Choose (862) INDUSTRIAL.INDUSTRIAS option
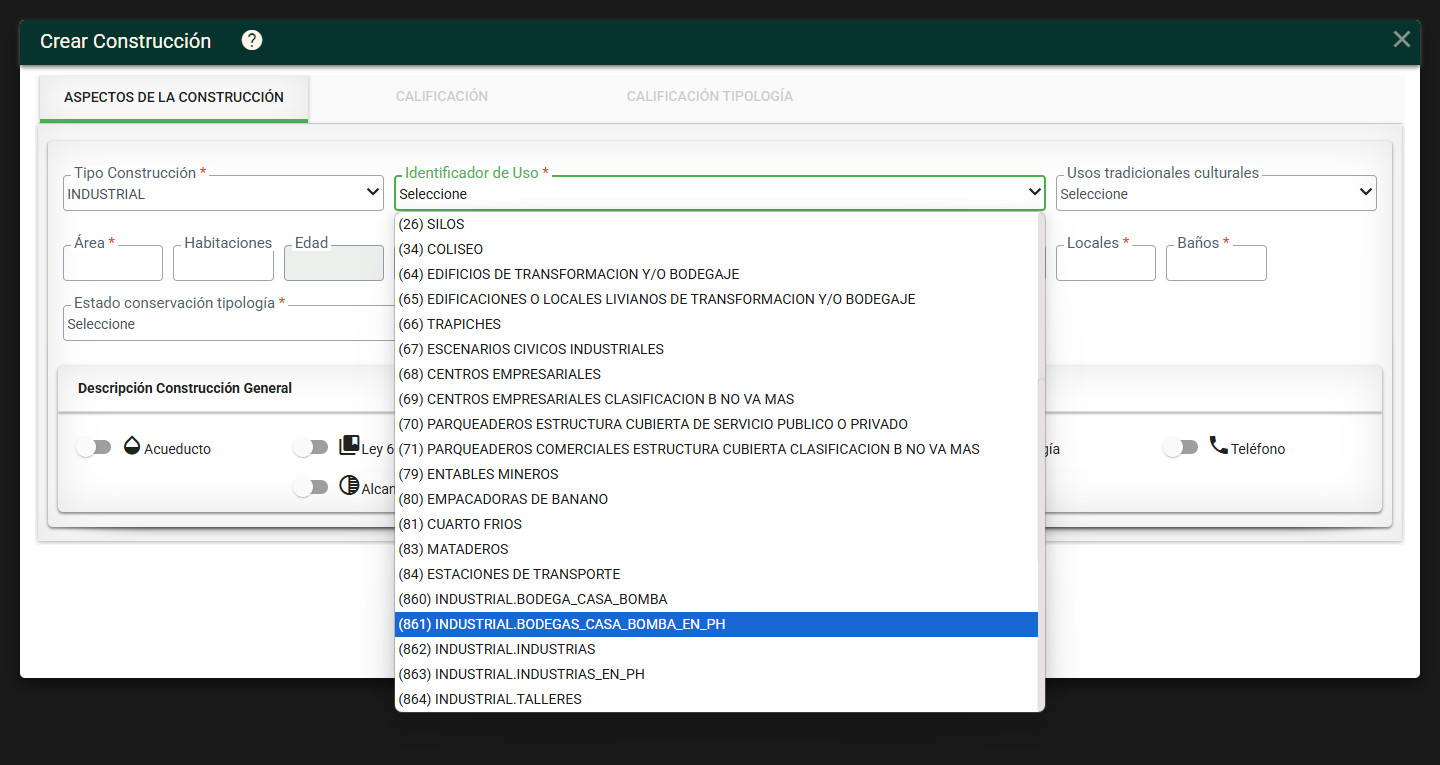 [x=717, y=649]
